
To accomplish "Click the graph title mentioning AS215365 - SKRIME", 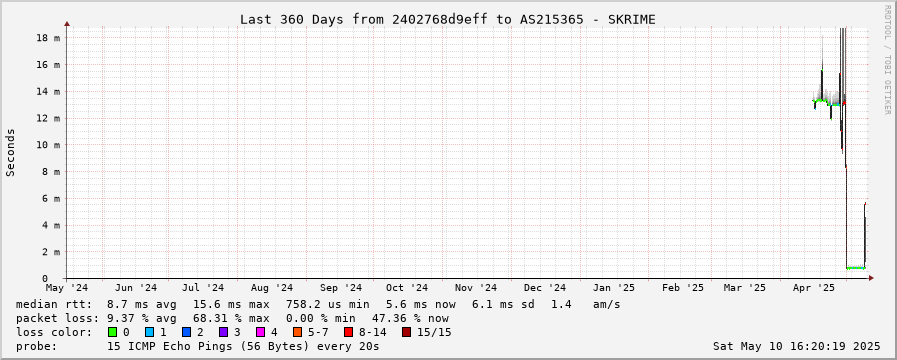I will (x=447, y=19).
